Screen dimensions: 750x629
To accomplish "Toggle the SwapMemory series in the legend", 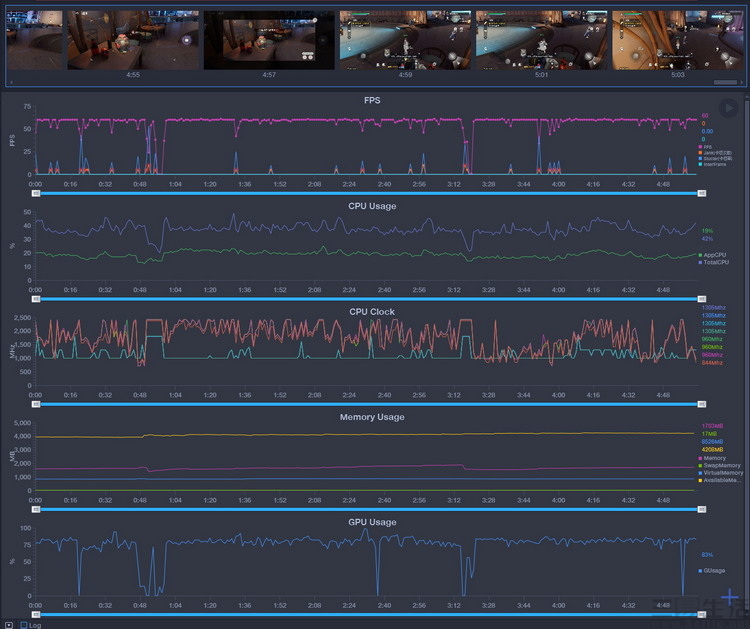I will click(x=719, y=465).
